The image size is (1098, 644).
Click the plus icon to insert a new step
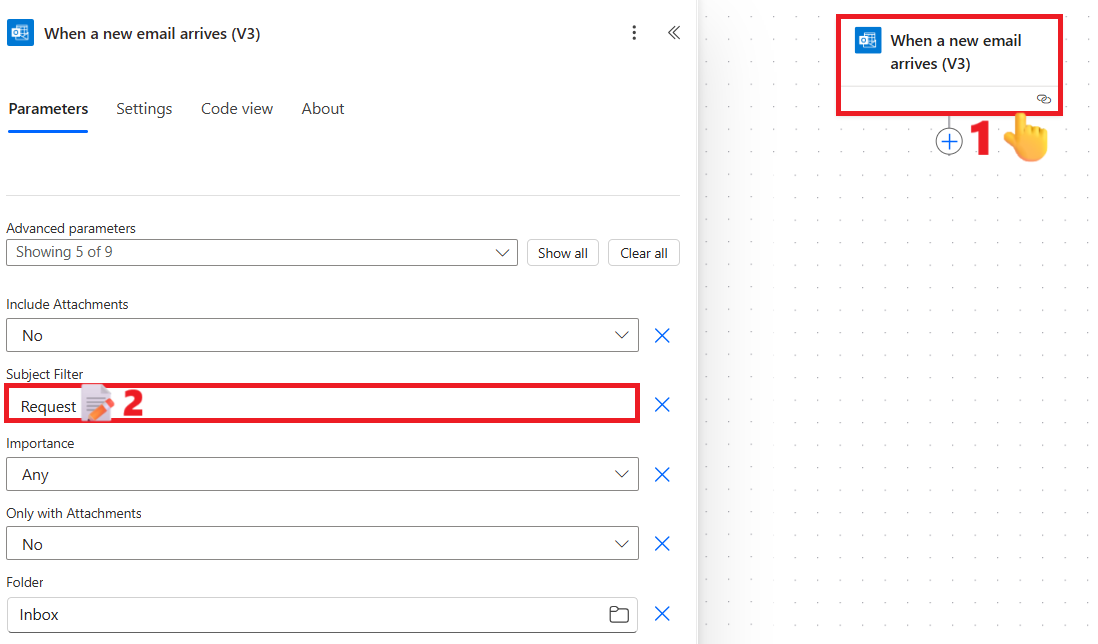click(x=948, y=140)
